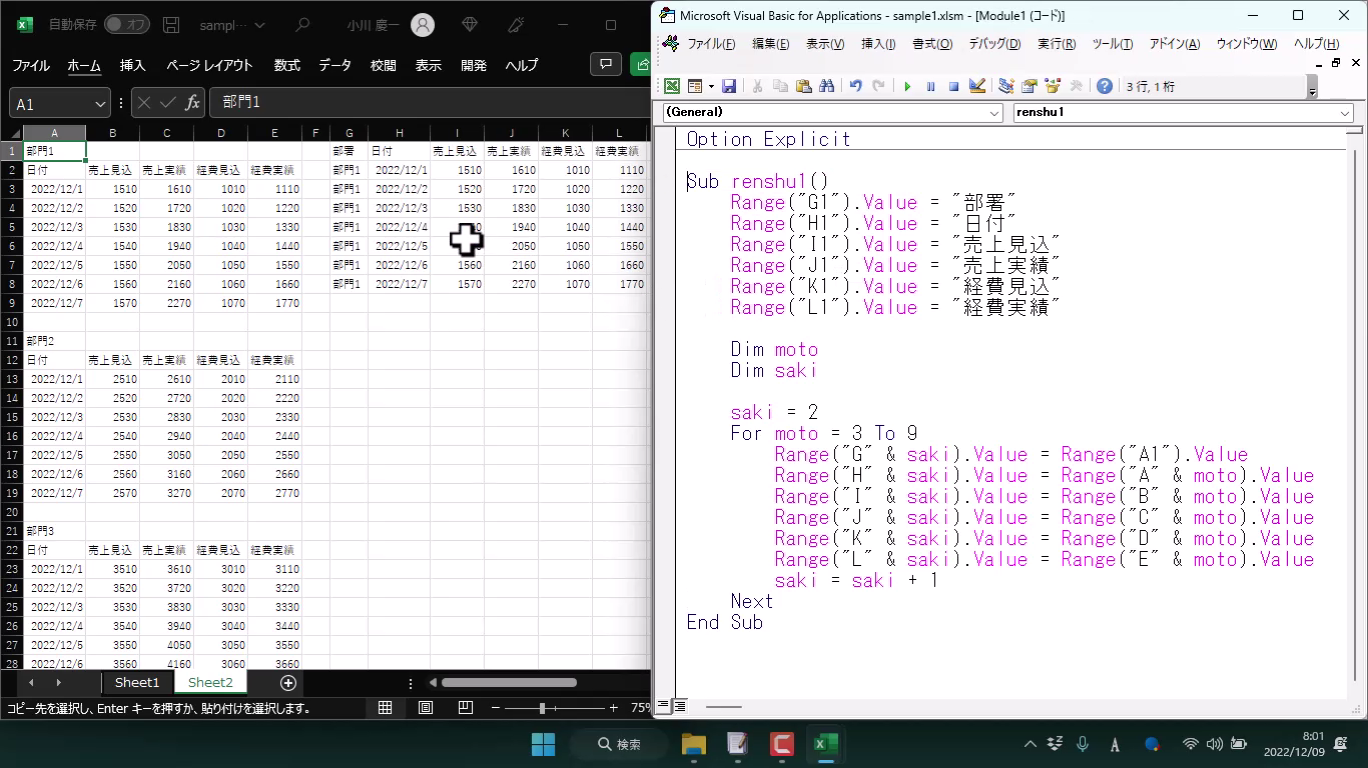The image size is (1368, 768).
Task: Switch to Page Layout view in status bar
Action: pyautogui.click(x=425, y=708)
